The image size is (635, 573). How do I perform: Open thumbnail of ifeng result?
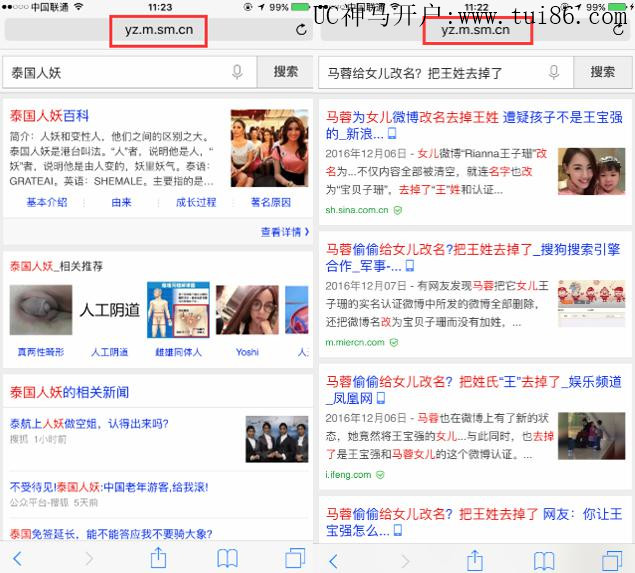pos(592,436)
